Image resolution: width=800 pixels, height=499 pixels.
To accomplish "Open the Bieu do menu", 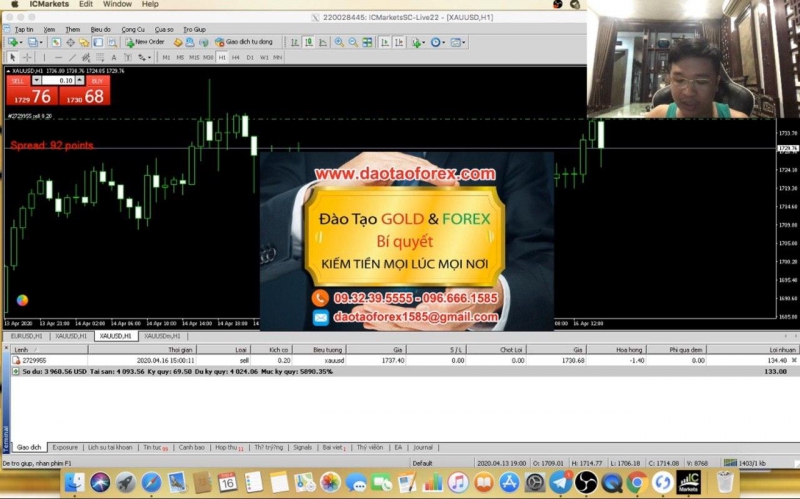I will (100, 30).
